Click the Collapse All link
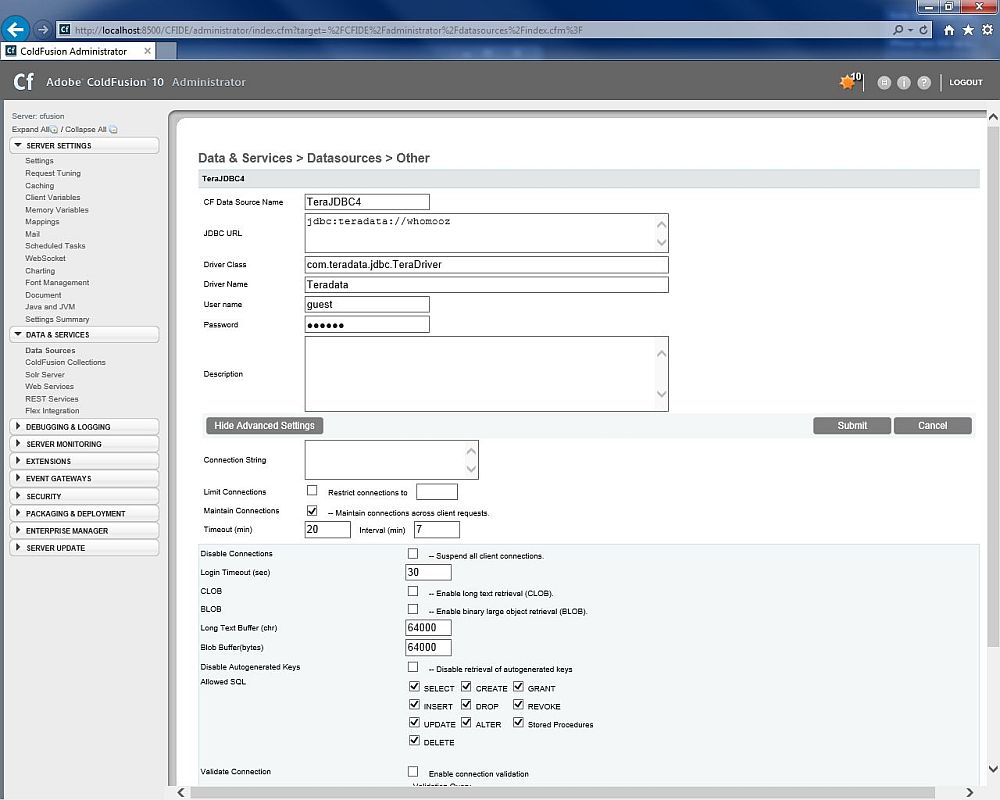This screenshot has width=1000, height=800. coord(85,130)
